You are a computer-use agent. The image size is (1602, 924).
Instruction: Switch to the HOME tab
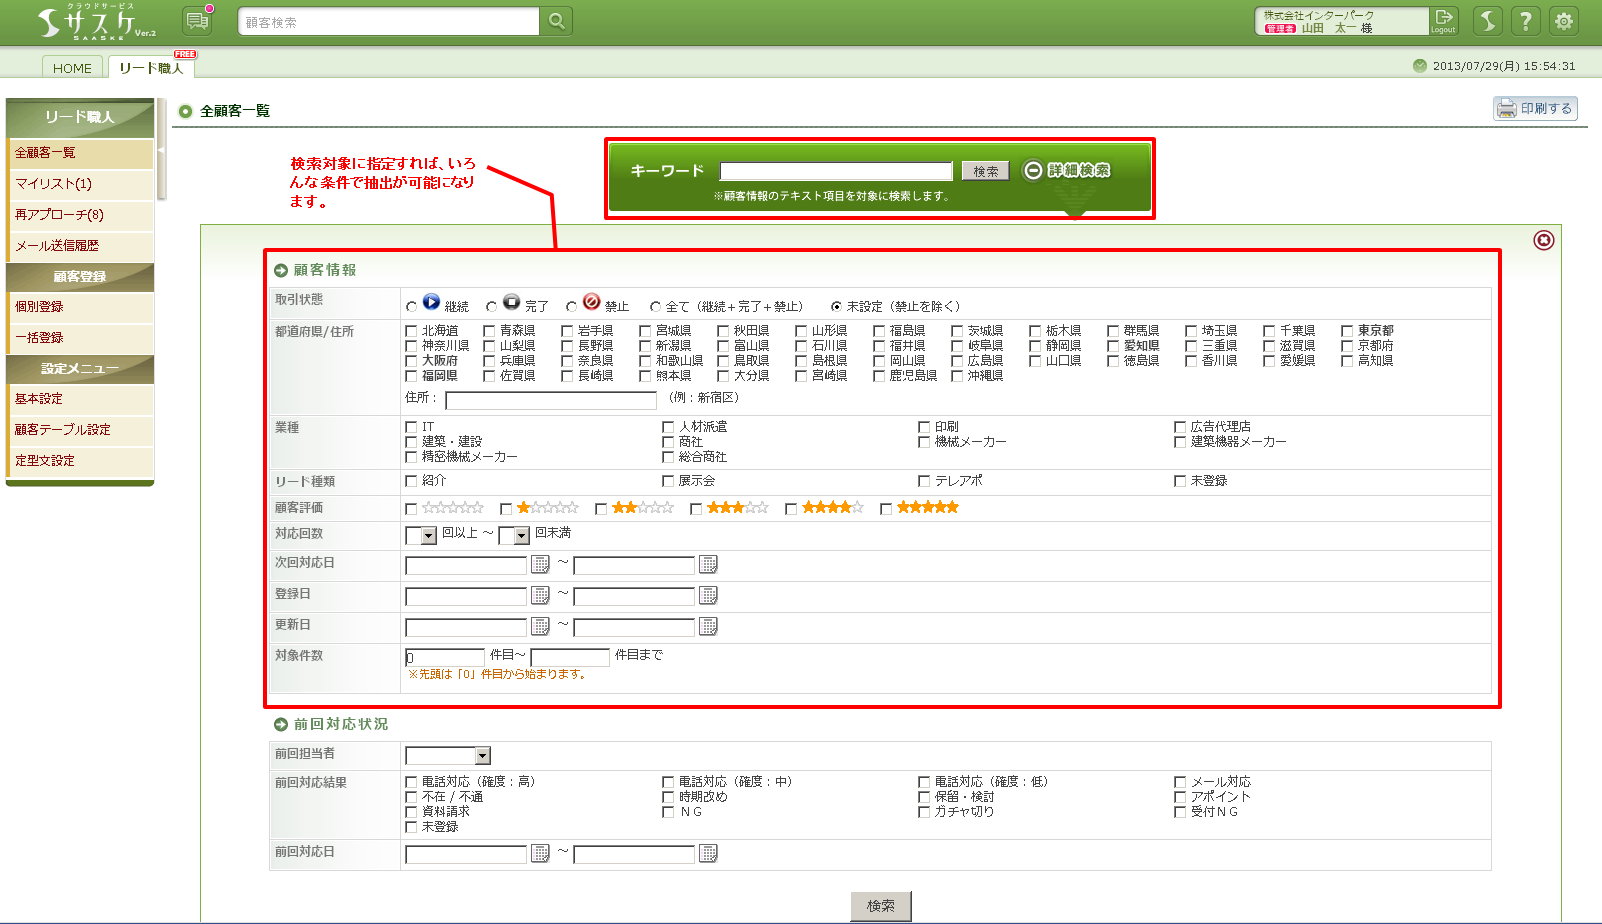(72, 68)
